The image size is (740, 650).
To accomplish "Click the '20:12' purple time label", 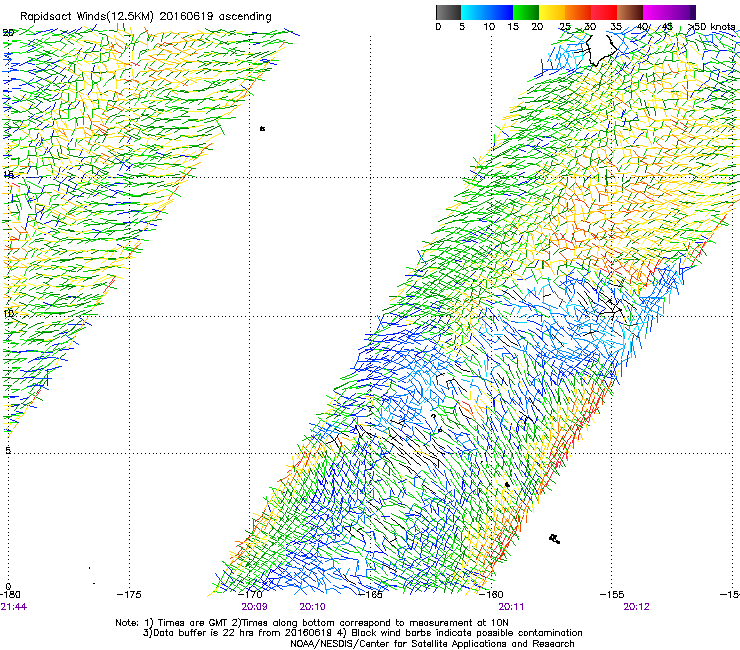I will [x=636, y=607].
